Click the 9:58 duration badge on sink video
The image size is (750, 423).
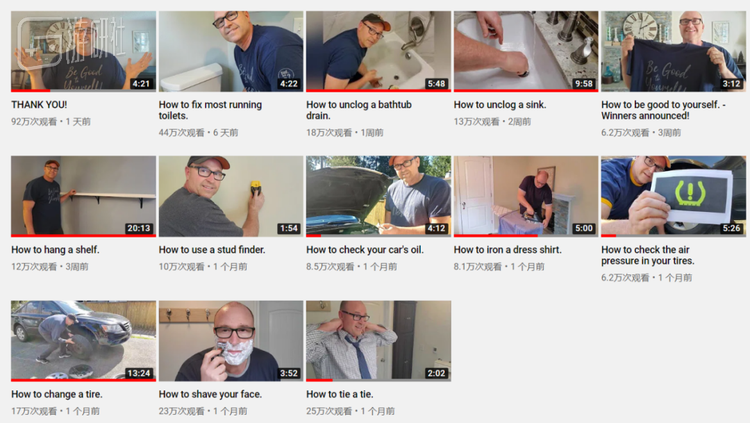pos(584,84)
